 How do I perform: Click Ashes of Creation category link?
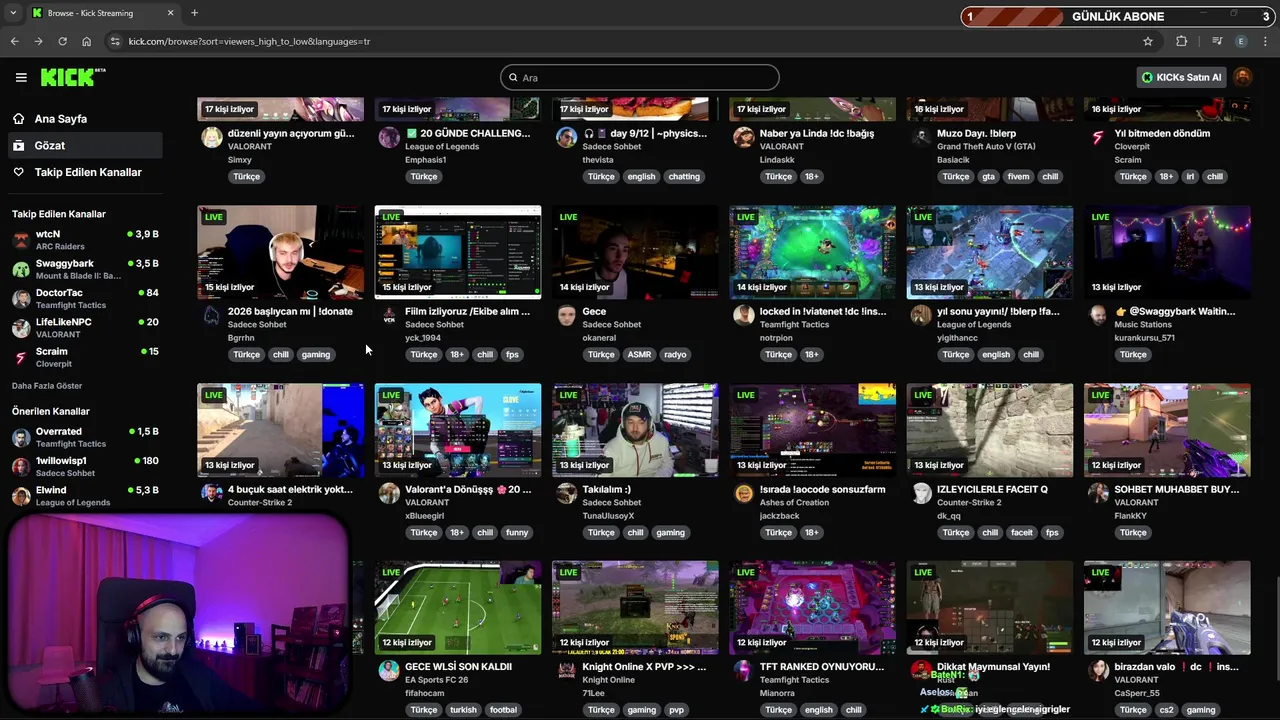pos(794,502)
